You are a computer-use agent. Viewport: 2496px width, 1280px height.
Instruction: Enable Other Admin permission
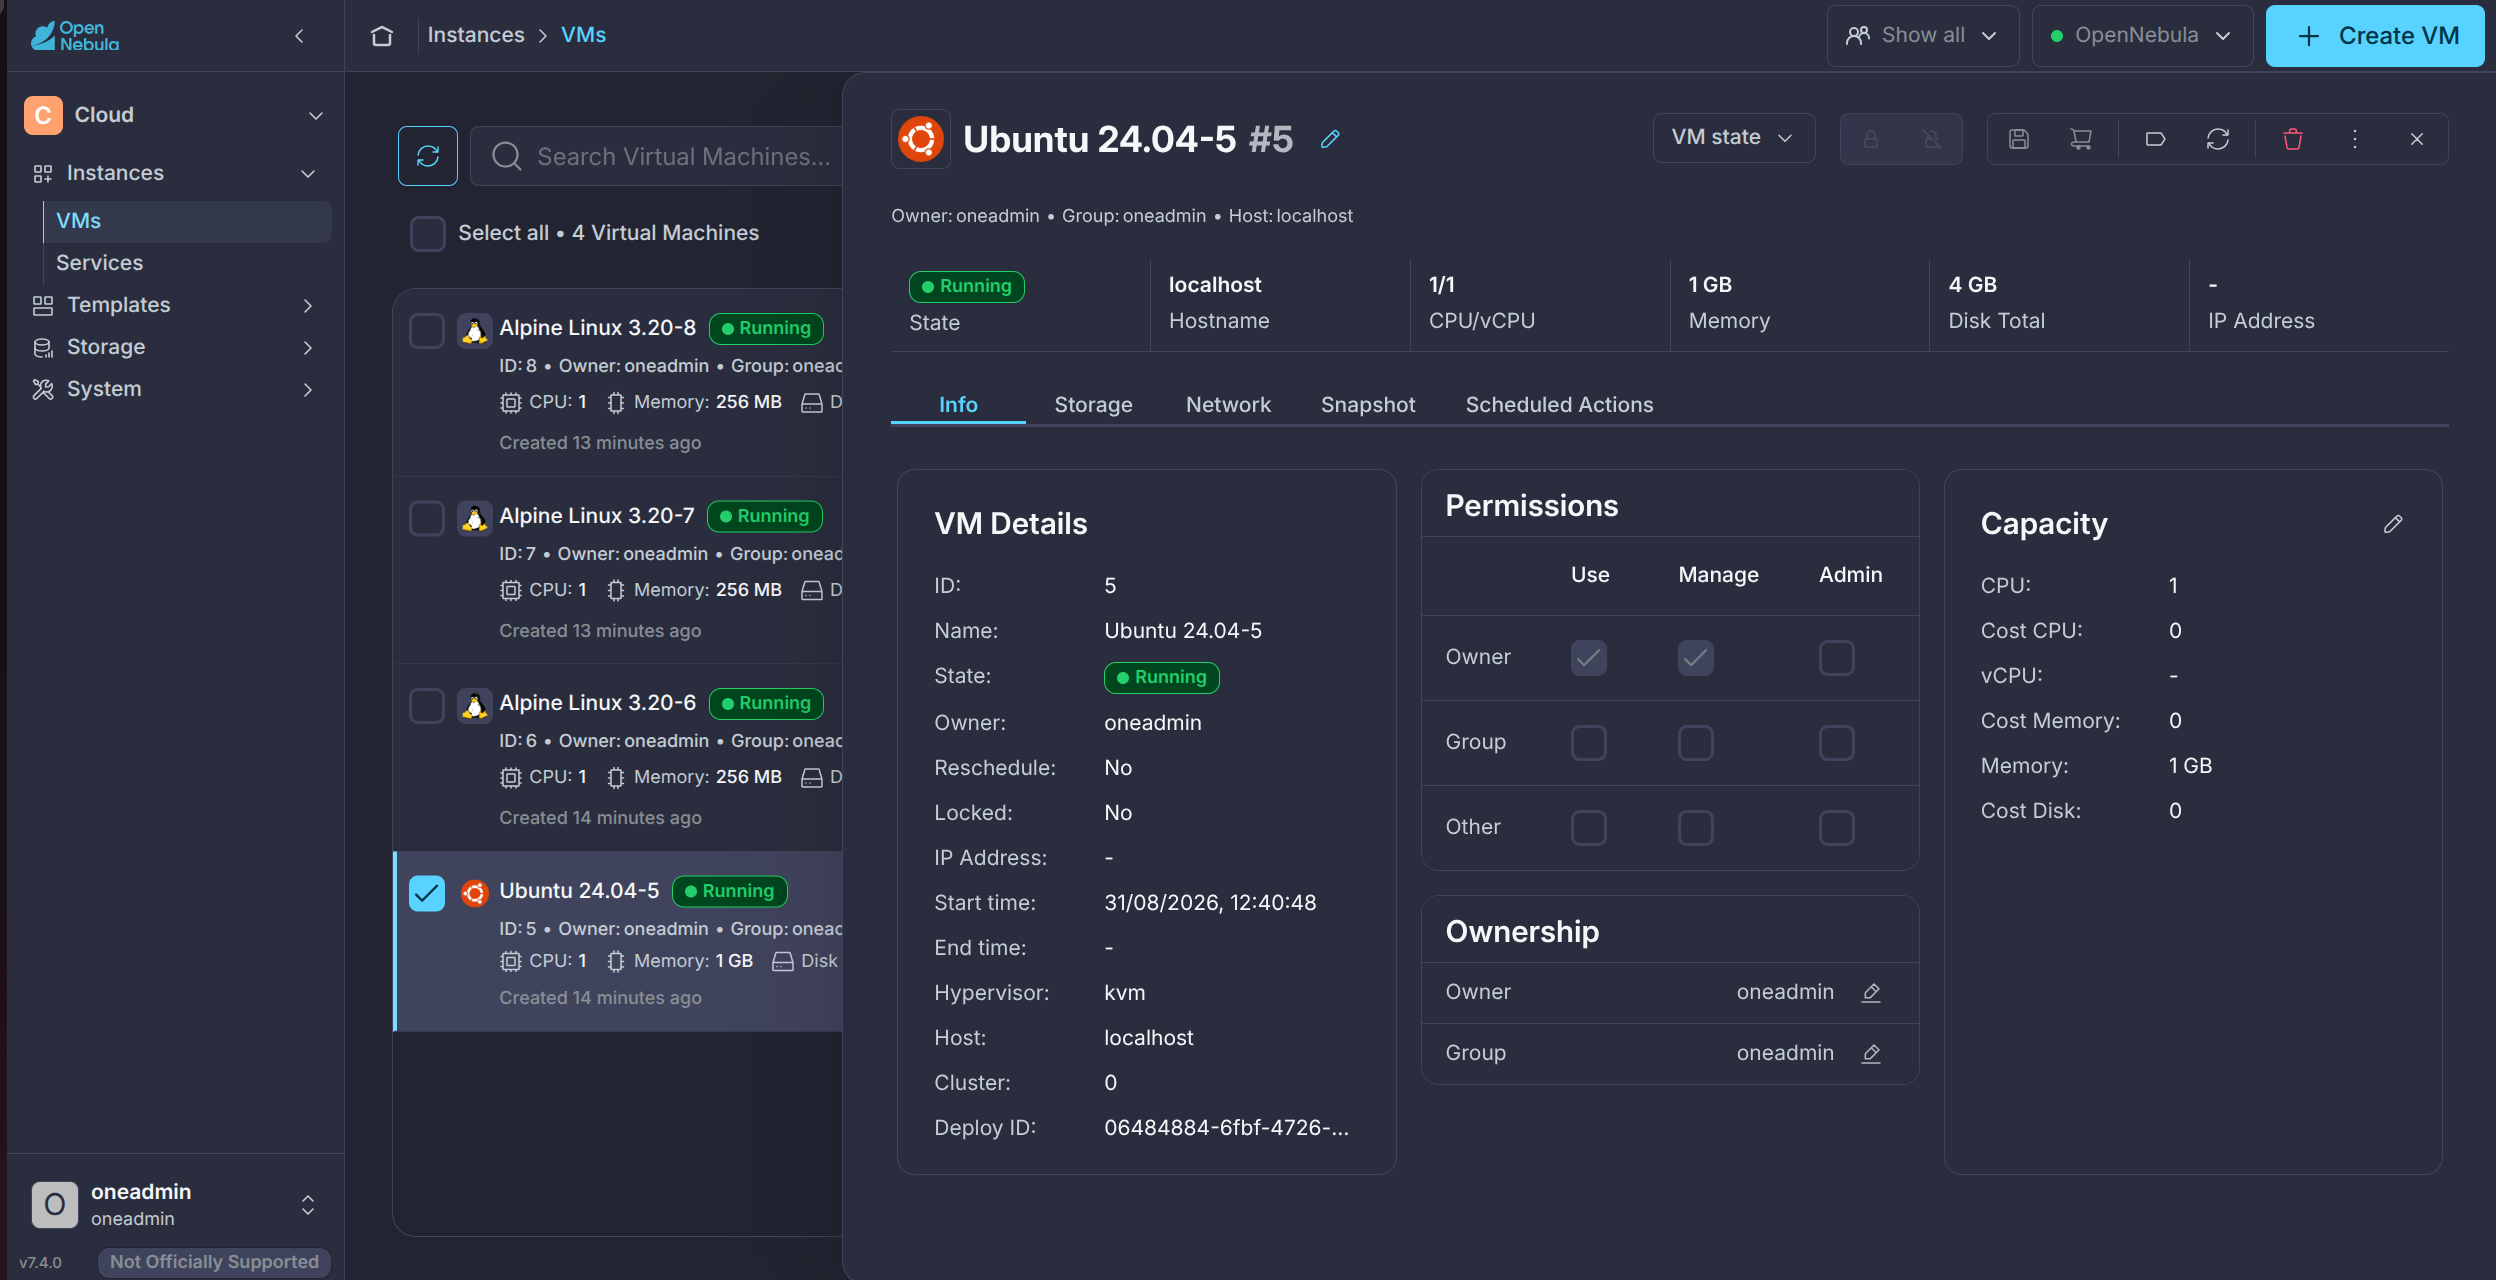tap(1837, 828)
